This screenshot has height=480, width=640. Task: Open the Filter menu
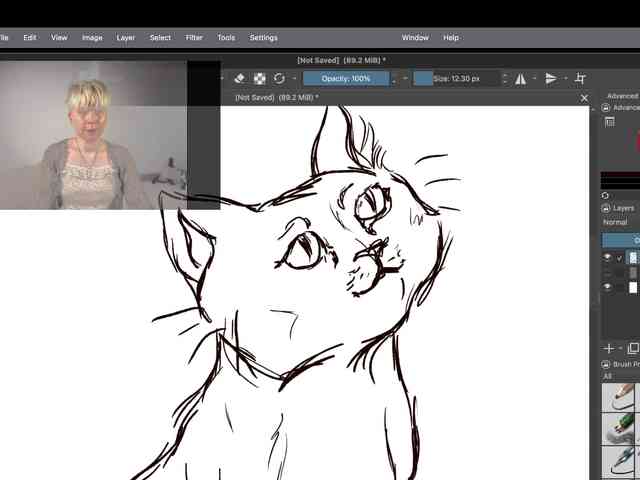pos(193,38)
